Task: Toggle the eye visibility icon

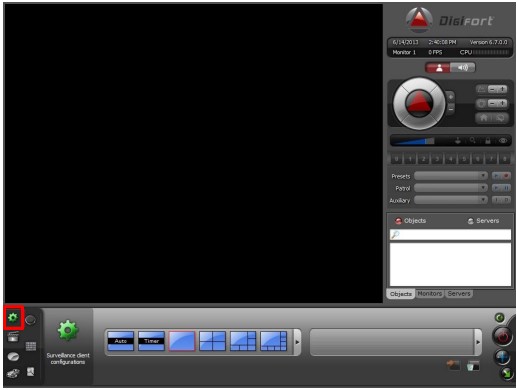Action: pyautogui.click(x=503, y=141)
